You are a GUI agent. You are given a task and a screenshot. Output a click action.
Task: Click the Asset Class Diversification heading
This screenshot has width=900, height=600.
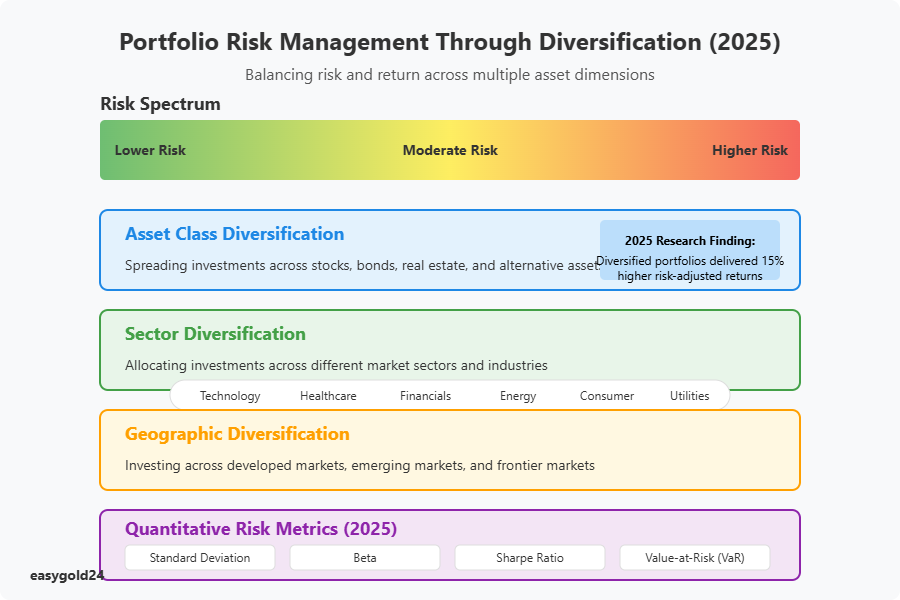[x=234, y=234]
